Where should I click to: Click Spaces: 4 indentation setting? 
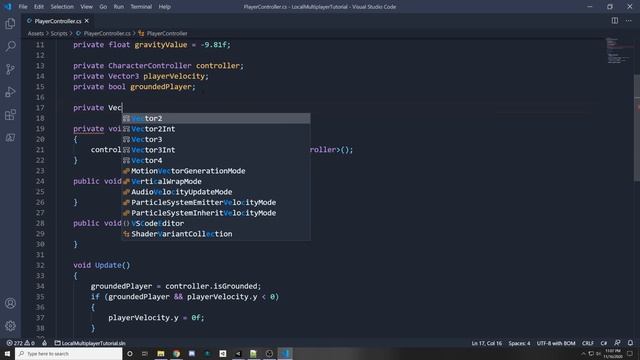point(519,343)
